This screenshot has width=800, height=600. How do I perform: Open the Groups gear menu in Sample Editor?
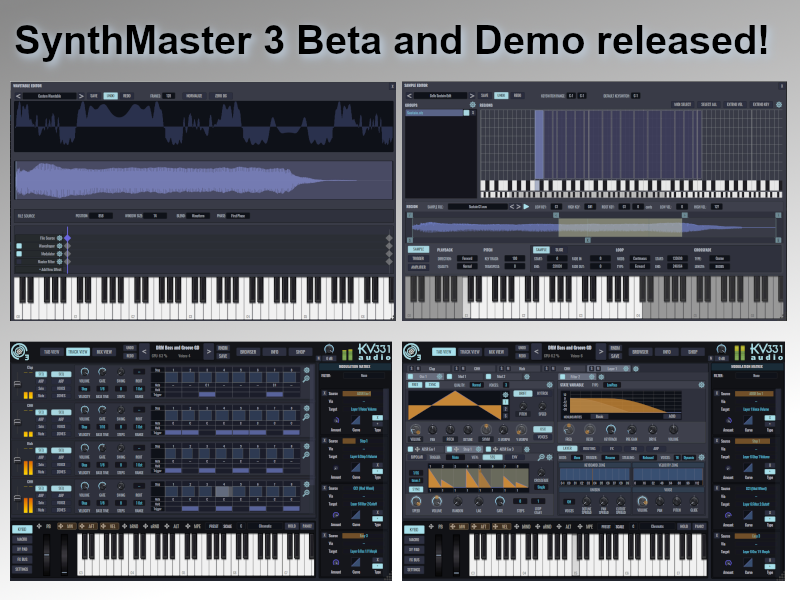[472, 105]
